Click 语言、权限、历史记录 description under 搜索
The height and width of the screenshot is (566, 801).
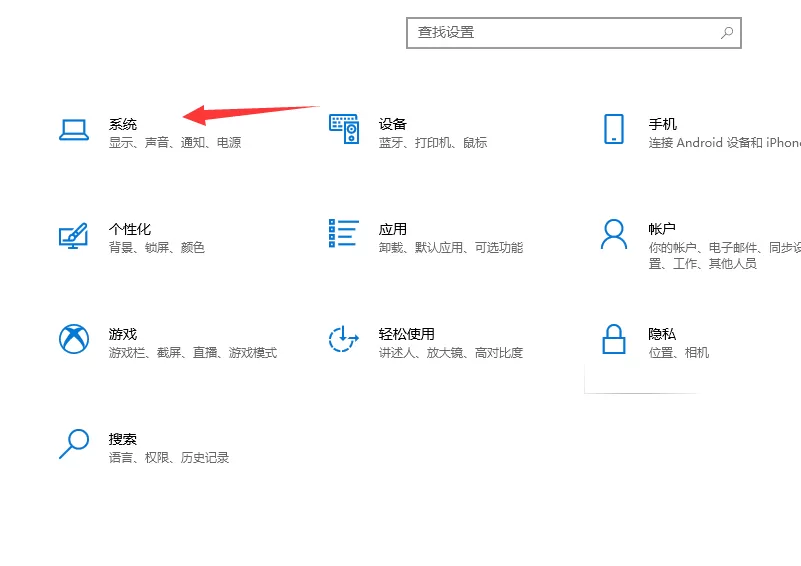169,457
